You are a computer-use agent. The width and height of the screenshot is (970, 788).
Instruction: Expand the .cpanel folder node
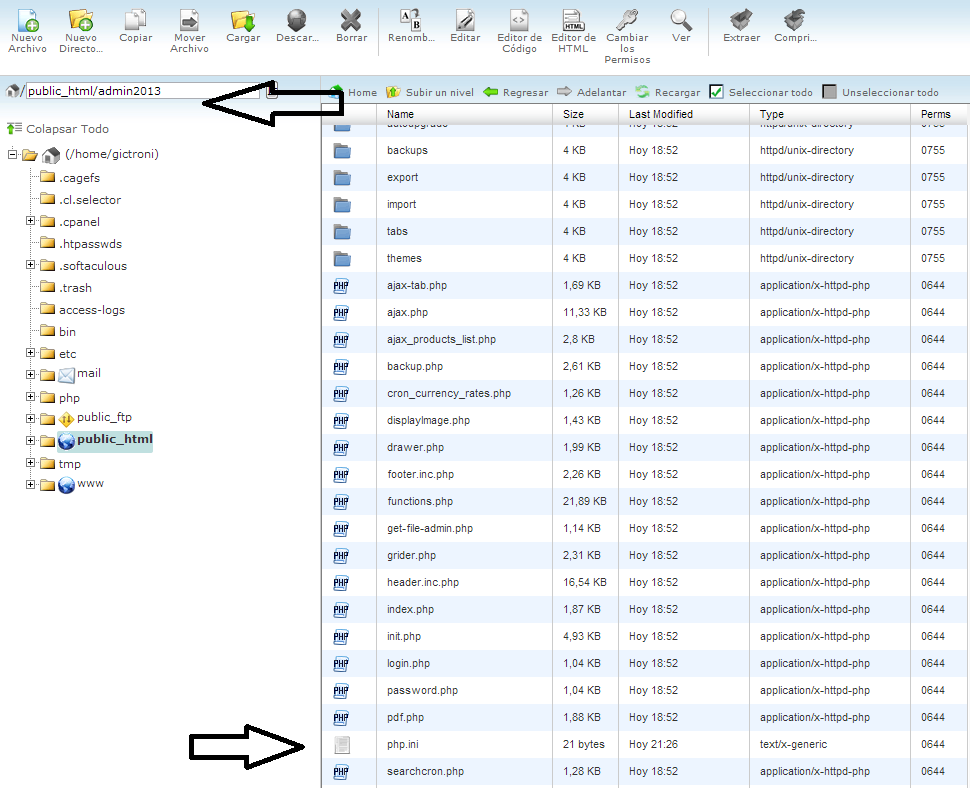(x=30, y=221)
